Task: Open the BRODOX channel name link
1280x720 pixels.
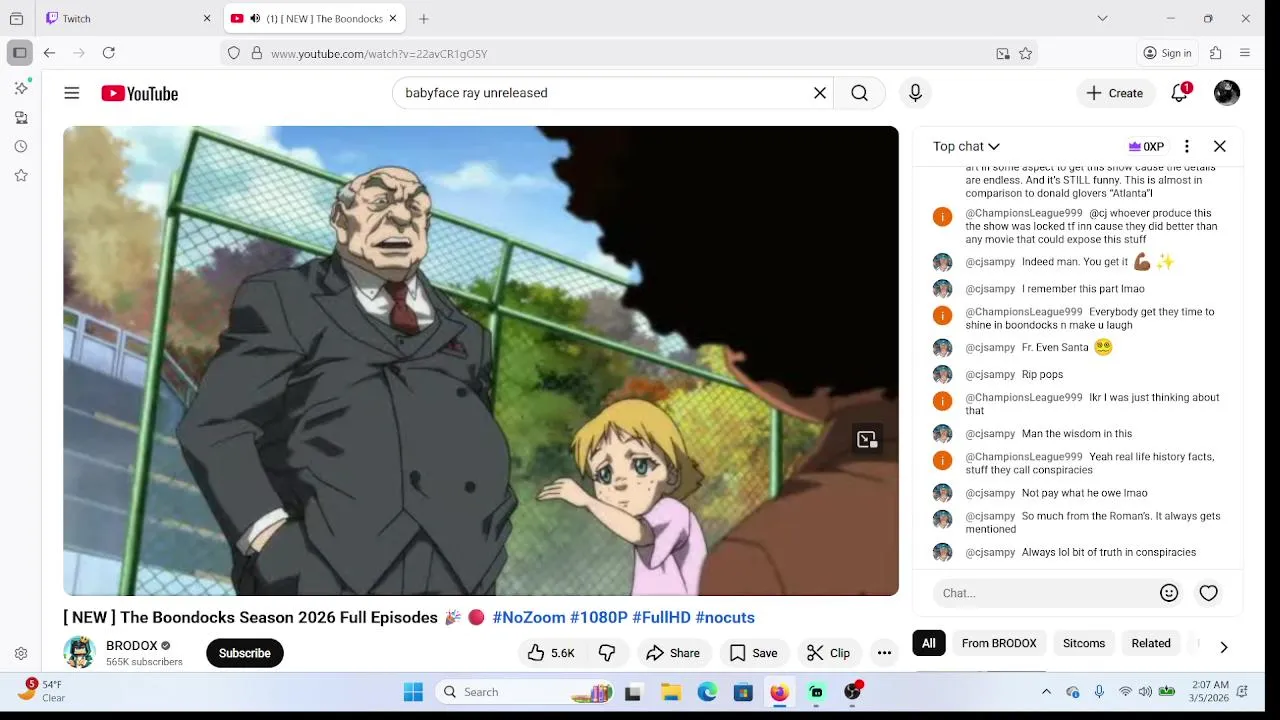Action: point(132,646)
